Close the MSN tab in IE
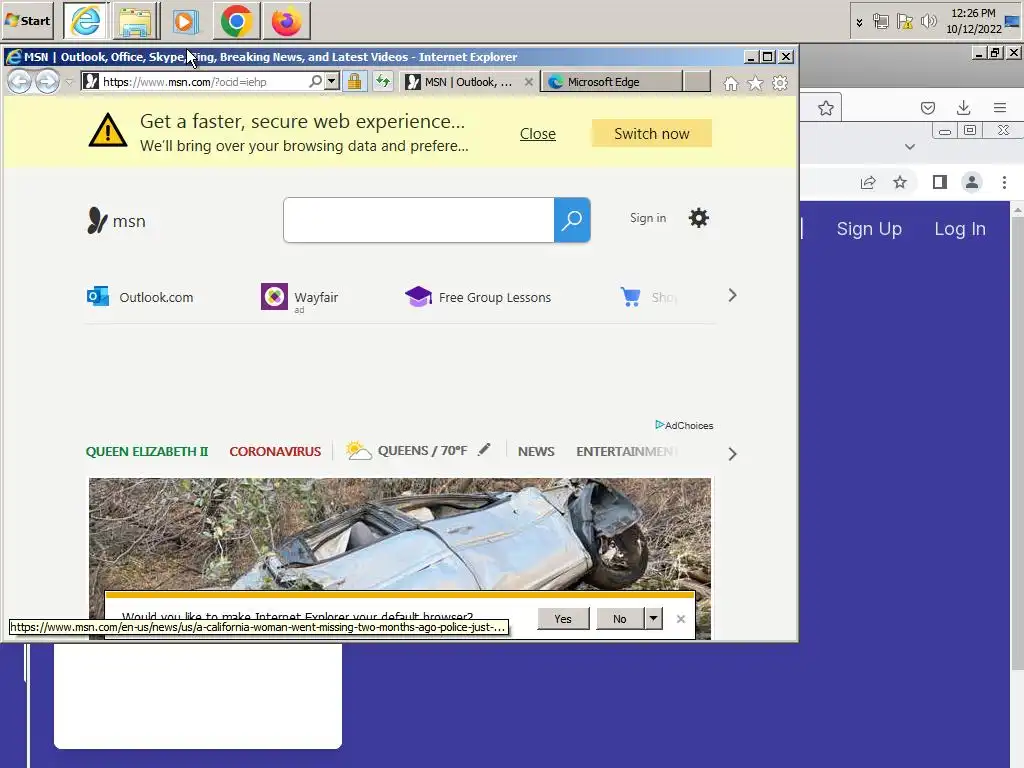 [528, 82]
